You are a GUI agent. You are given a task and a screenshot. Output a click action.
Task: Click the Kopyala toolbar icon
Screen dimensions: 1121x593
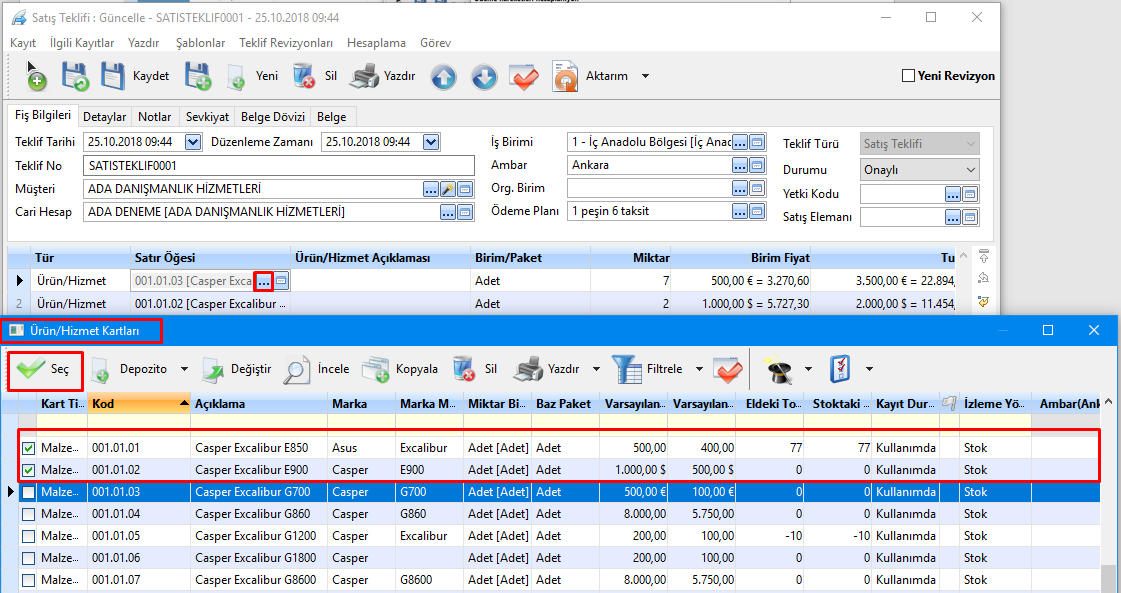376,369
